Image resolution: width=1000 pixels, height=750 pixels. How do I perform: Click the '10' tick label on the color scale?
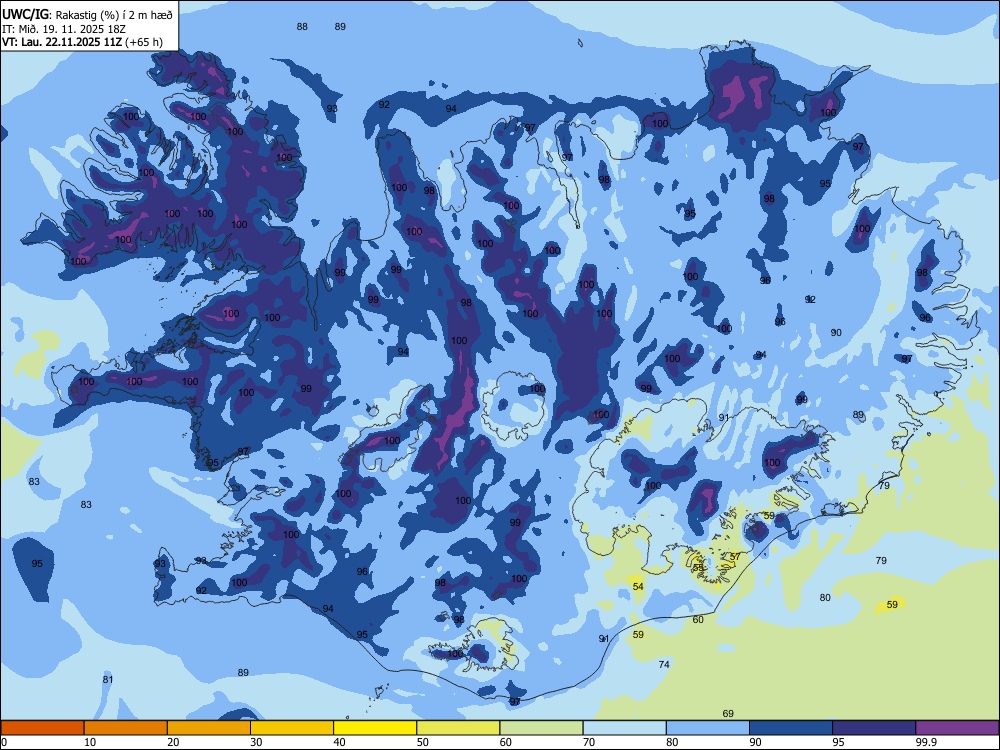point(90,742)
